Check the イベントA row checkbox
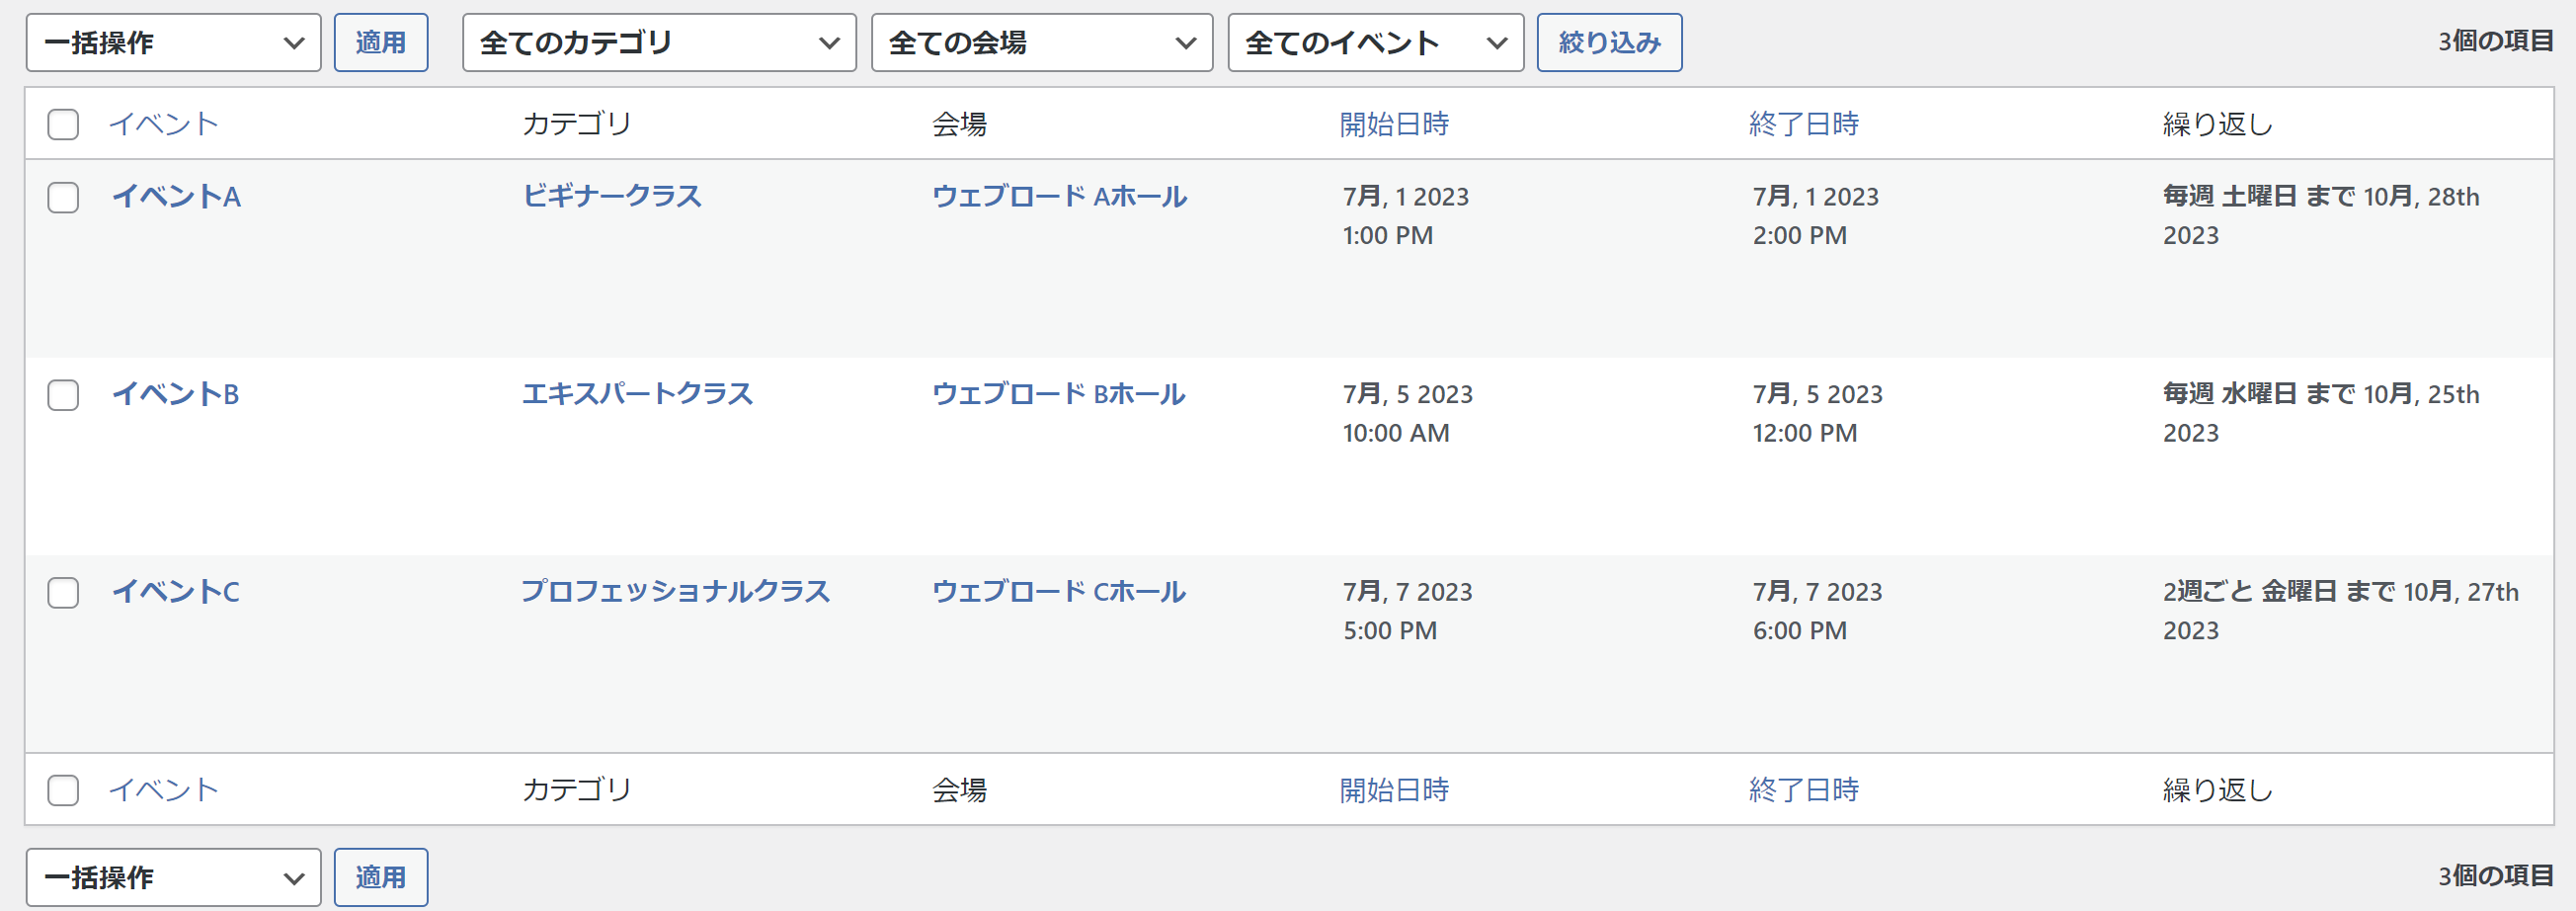This screenshot has height=911, width=2576. pyautogui.click(x=63, y=197)
